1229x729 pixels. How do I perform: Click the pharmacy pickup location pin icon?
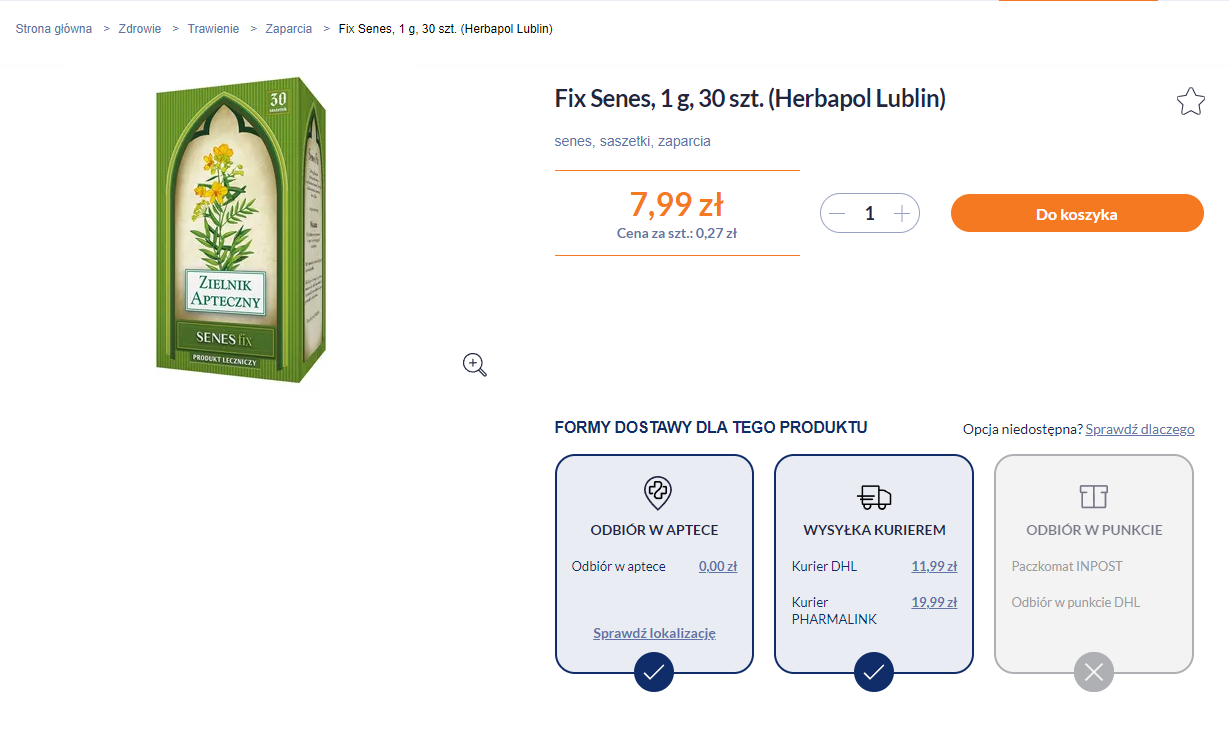coord(657,493)
